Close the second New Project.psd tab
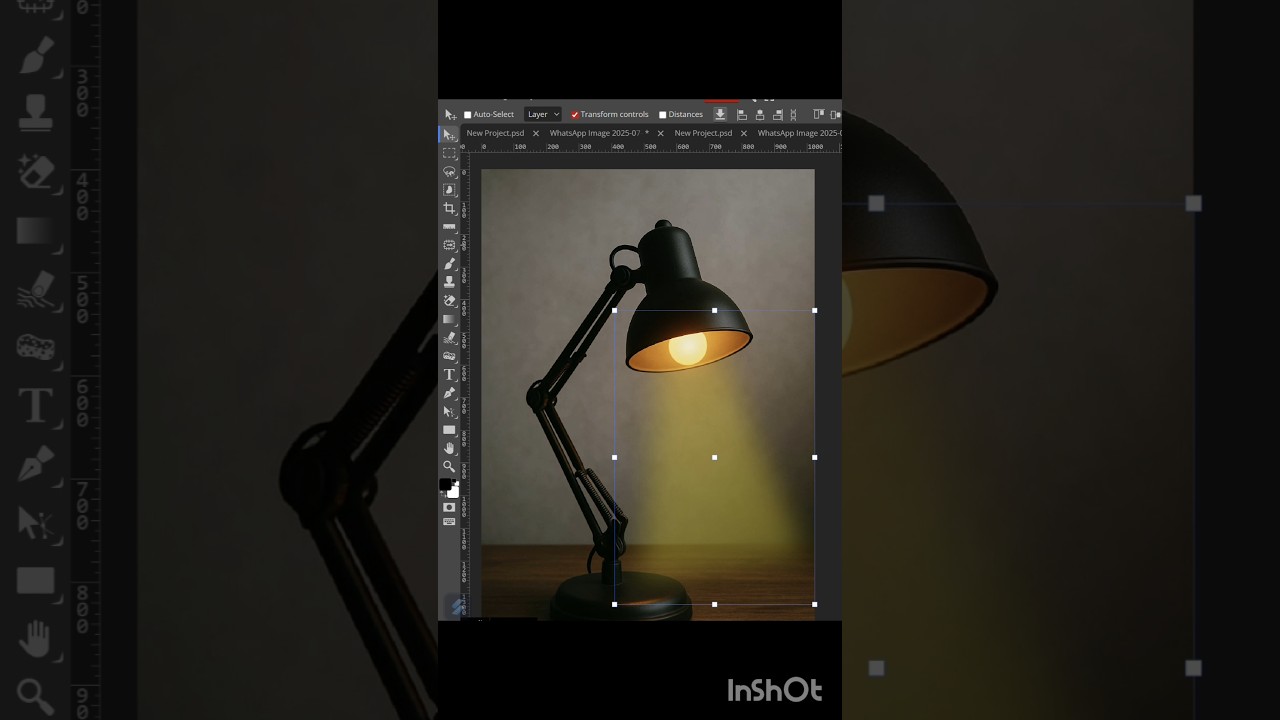 (x=743, y=133)
